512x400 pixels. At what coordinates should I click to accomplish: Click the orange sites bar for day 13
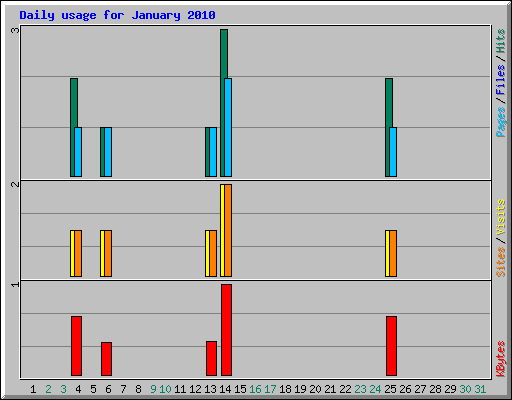pyautogui.click(x=213, y=253)
